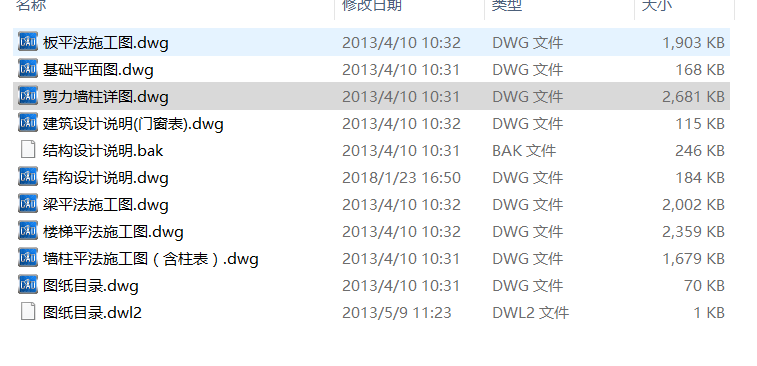Click icon of 墙柱平法施工图（含柱表）.dwg

pyautogui.click(x=28, y=257)
